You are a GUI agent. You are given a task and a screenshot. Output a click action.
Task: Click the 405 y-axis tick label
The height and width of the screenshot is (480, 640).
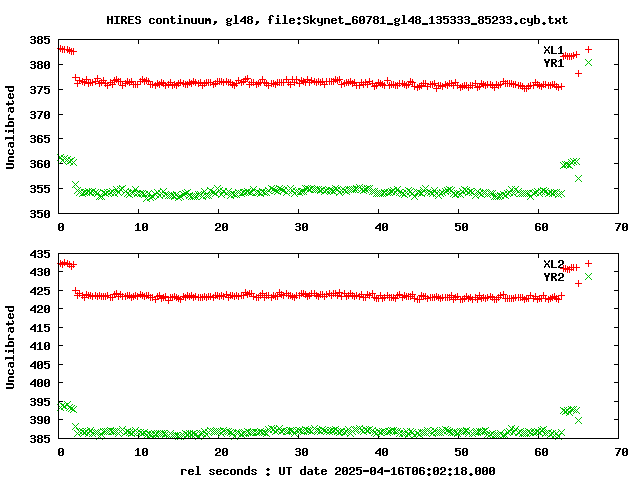click(40, 364)
